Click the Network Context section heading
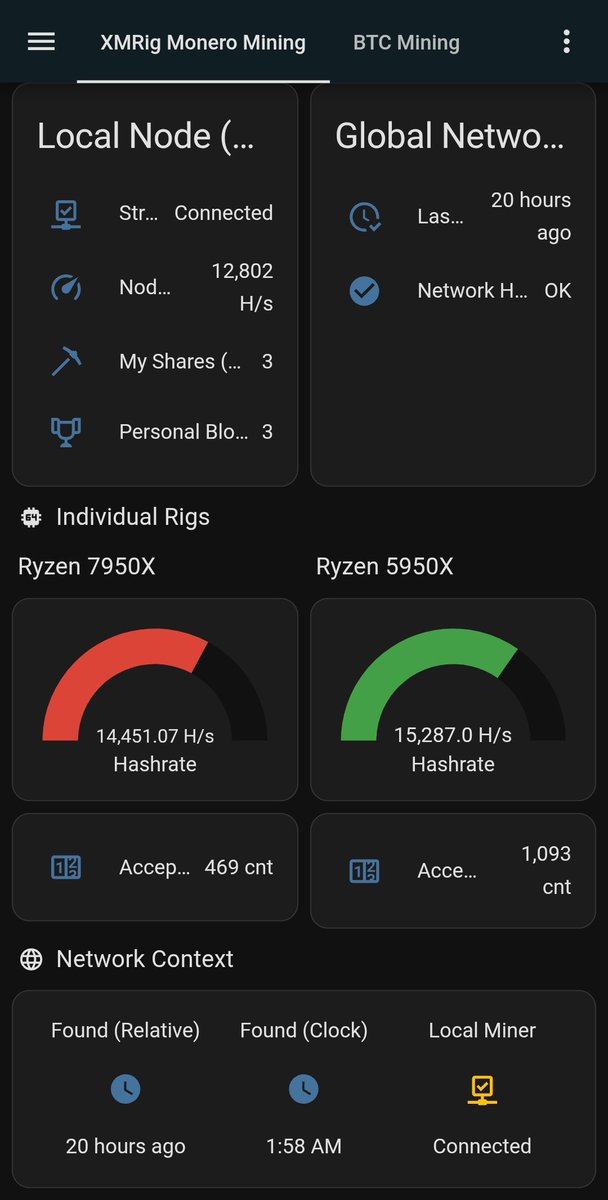Screen dimensions: 608x1200 pyautogui.click(x=145, y=959)
